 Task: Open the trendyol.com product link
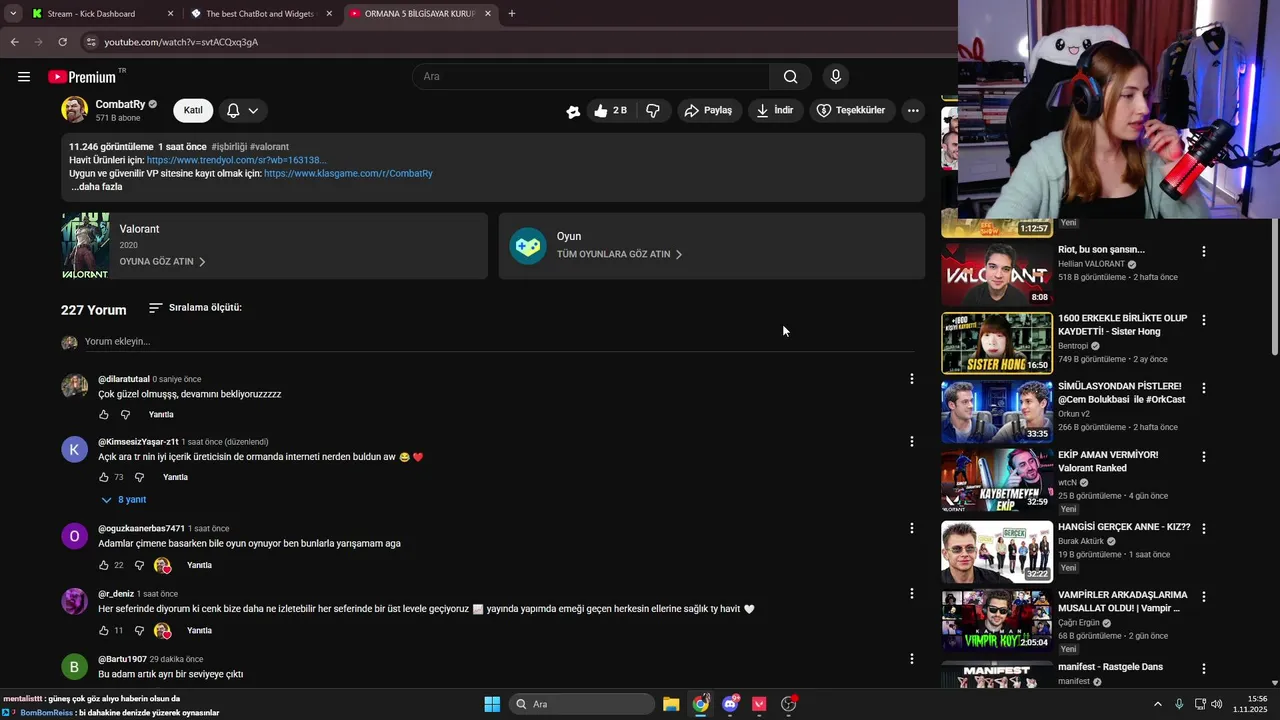(236, 160)
